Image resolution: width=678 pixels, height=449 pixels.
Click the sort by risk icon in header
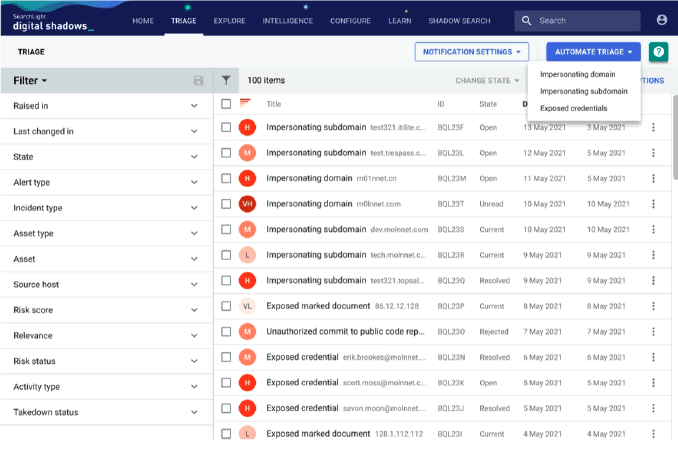pos(245,103)
